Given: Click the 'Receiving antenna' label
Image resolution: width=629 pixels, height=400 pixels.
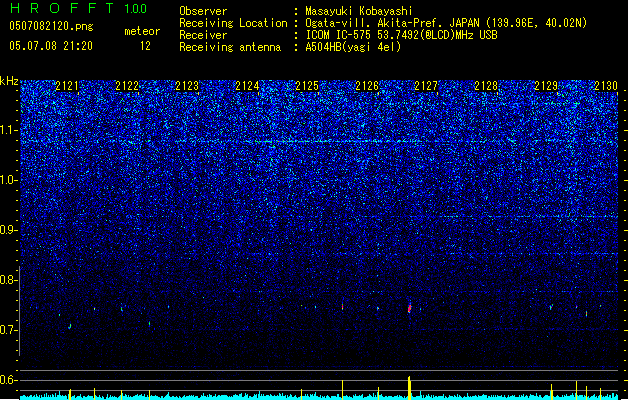Looking at the screenshot, I should [x=230, y=47].
